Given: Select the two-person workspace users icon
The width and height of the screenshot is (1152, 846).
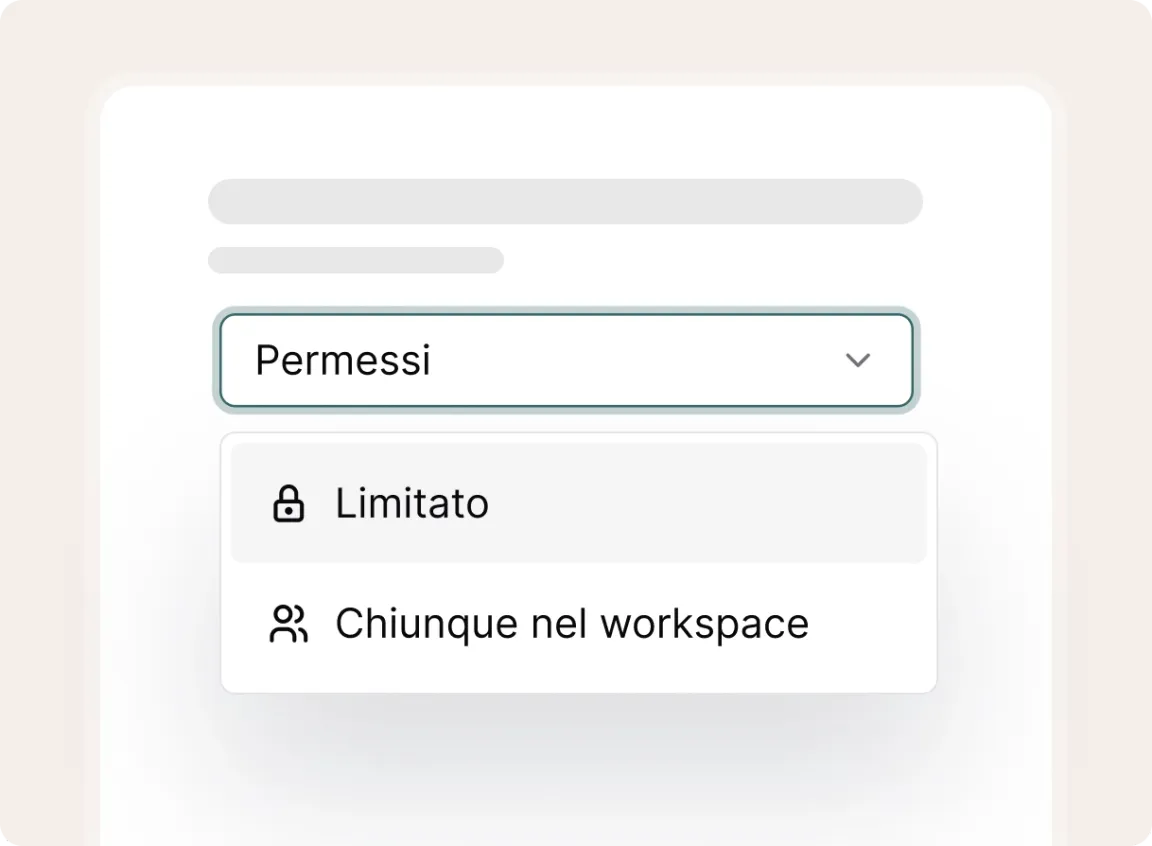Looking at the screenshot, I should point(288,624).
